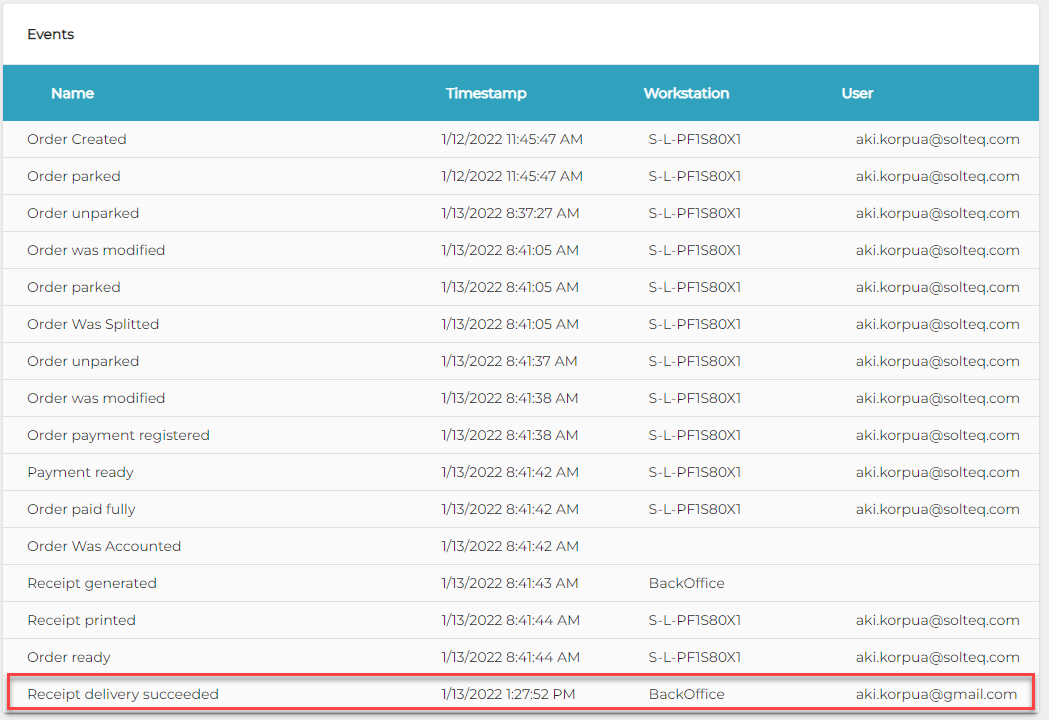Screen dimensions: 1049x720
Task: Click the Receipt printed event row
Action: pyautogui.click(x=81, y=620)
